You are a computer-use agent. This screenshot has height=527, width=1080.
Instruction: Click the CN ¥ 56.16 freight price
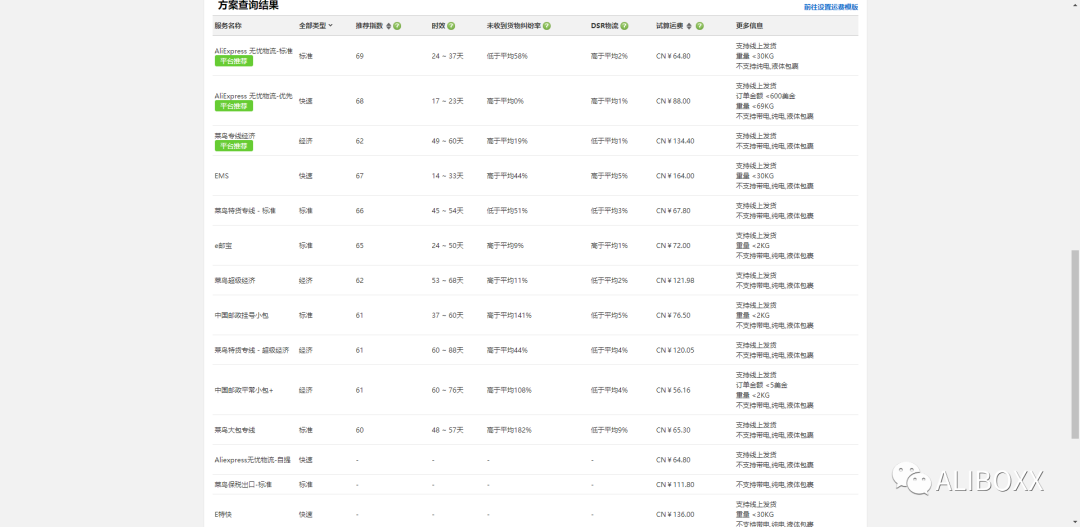click(x=673, y=390)
